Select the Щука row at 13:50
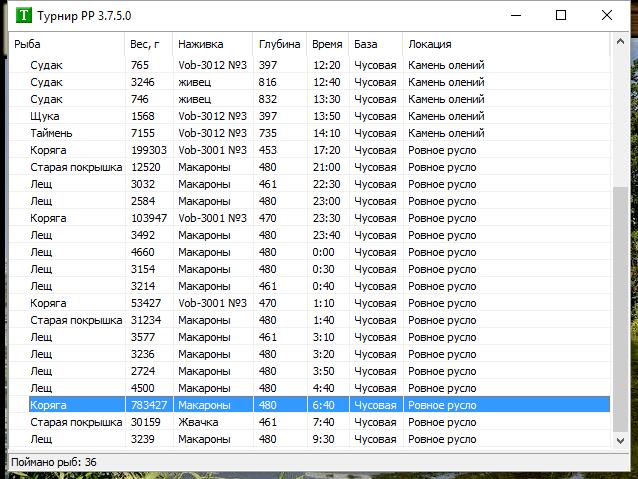Screen dimensions: 638x479 (309, 116)
